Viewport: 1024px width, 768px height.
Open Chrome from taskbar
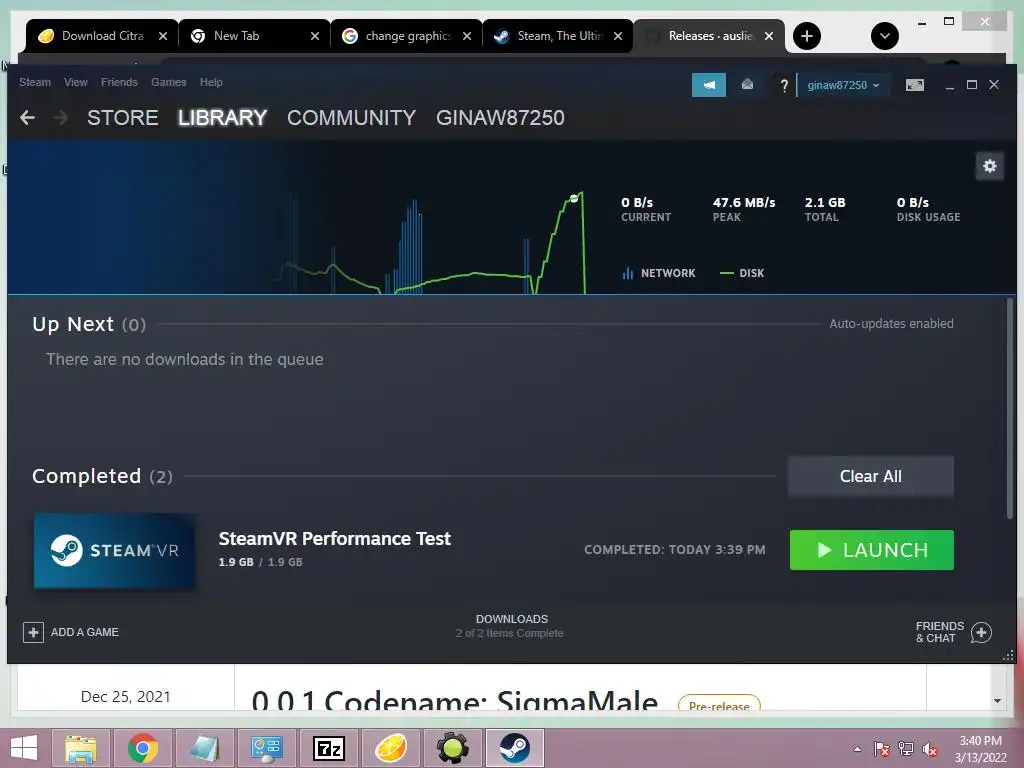coord(143,748)
